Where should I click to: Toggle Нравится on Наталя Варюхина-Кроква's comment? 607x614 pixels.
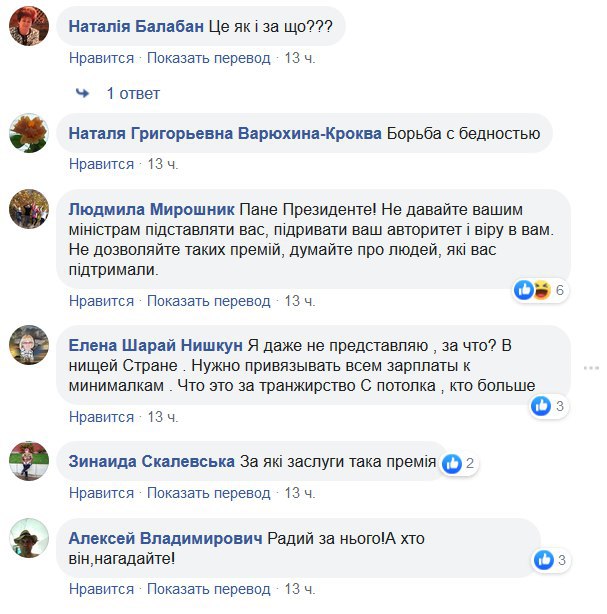click(x=101, y=163)
